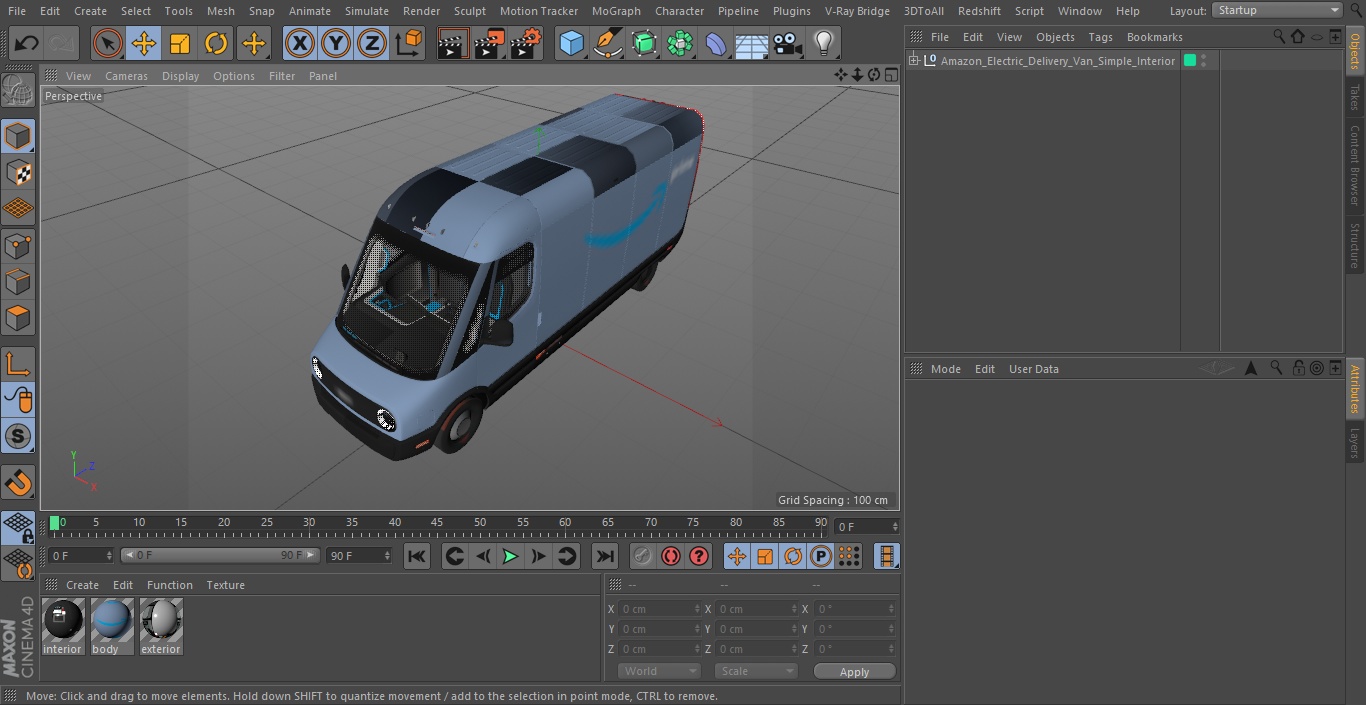
Task: Activate the Move tool
Action: tap(143, 43)
